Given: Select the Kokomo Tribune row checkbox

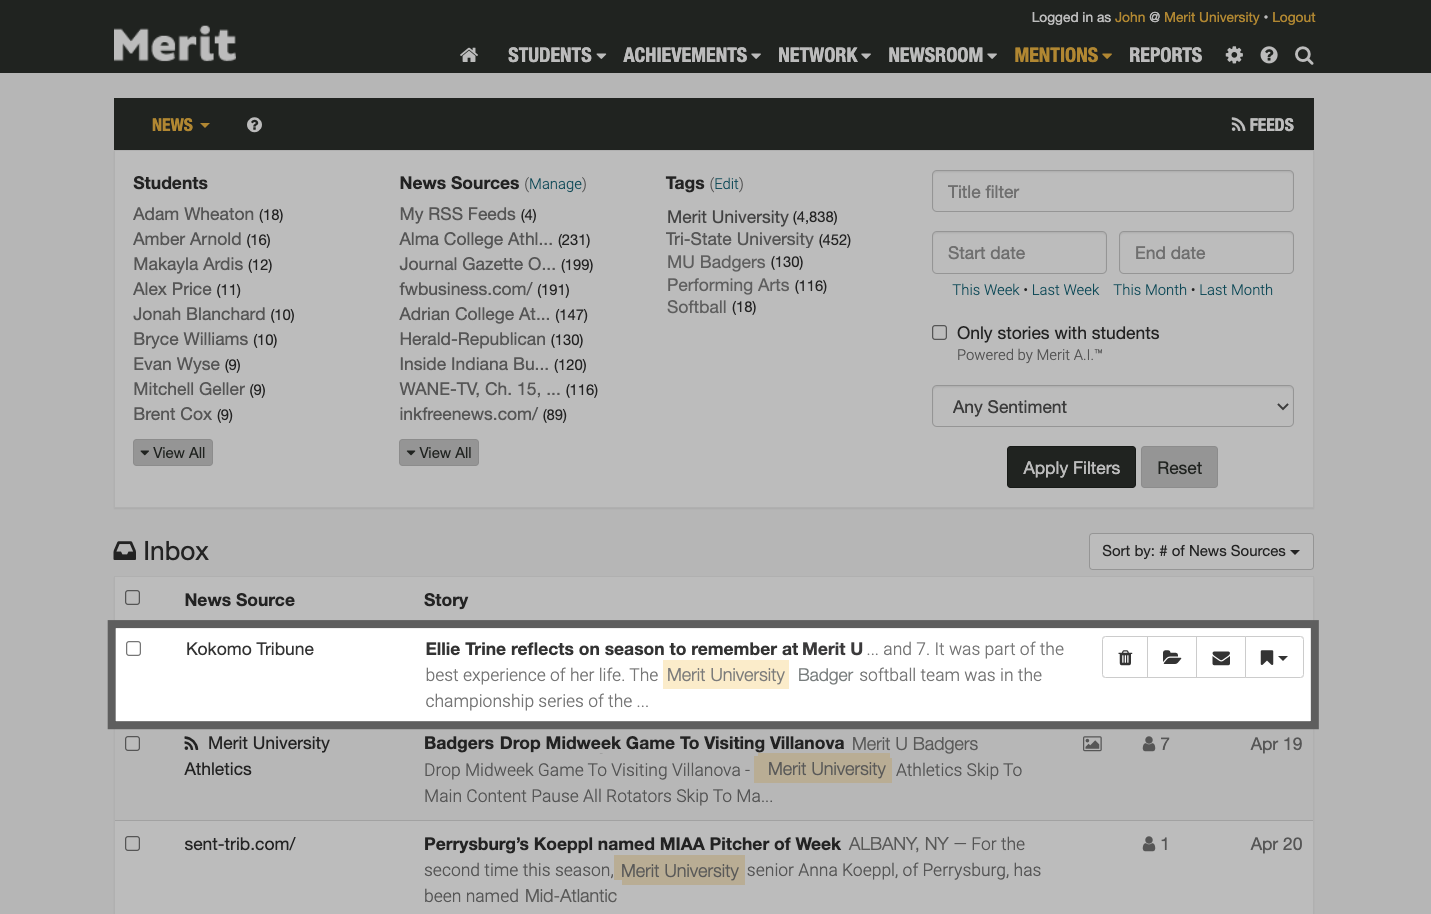Looking at the screenshot, I should click(x=133, y=648).
